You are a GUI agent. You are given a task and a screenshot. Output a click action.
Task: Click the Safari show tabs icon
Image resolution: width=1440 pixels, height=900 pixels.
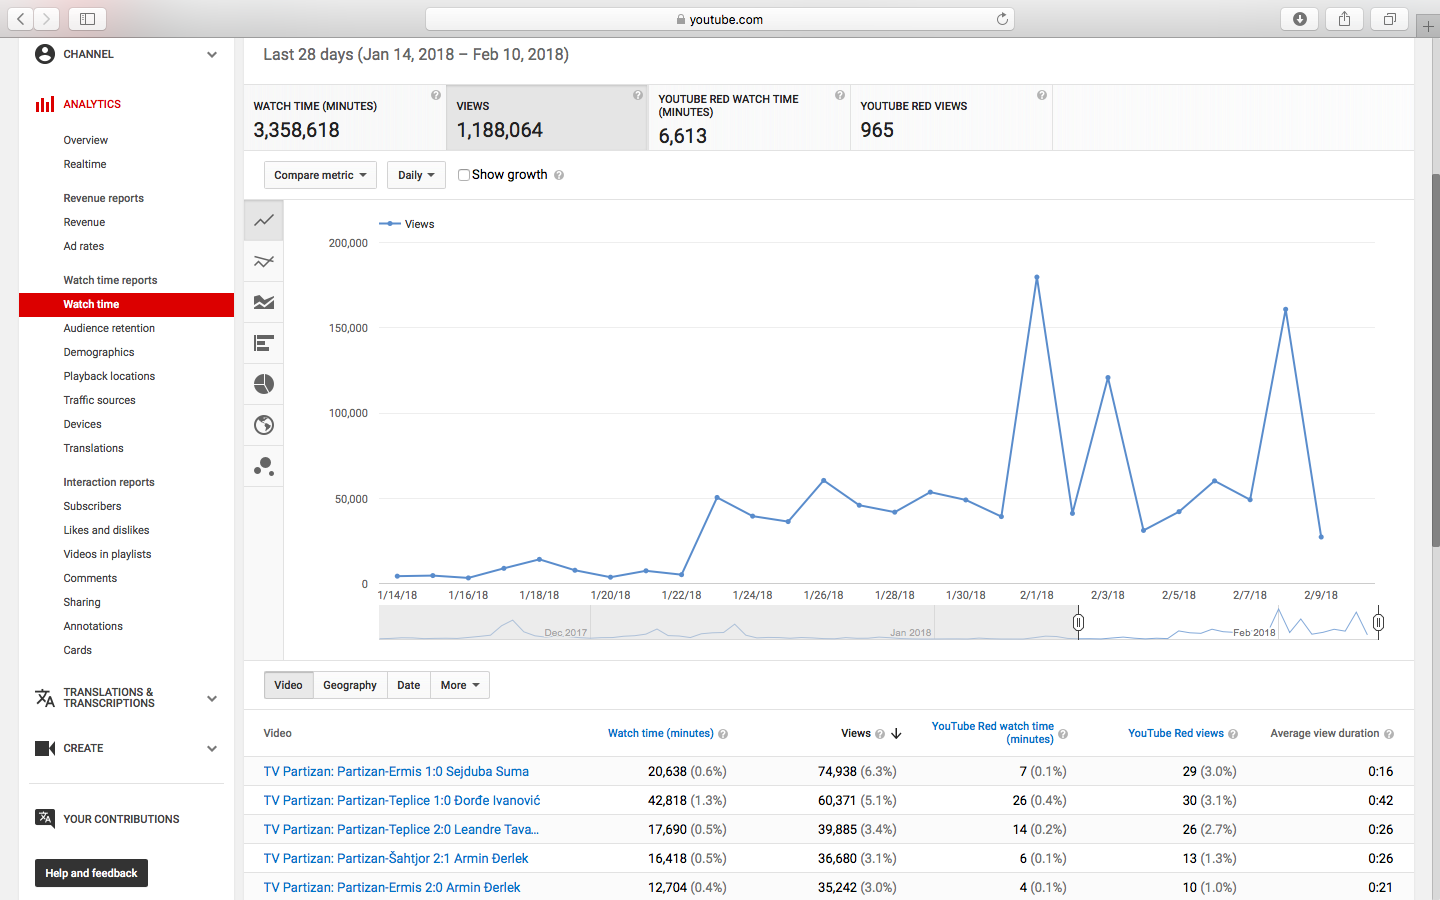pyautogui.click(x=1389, y=19)
